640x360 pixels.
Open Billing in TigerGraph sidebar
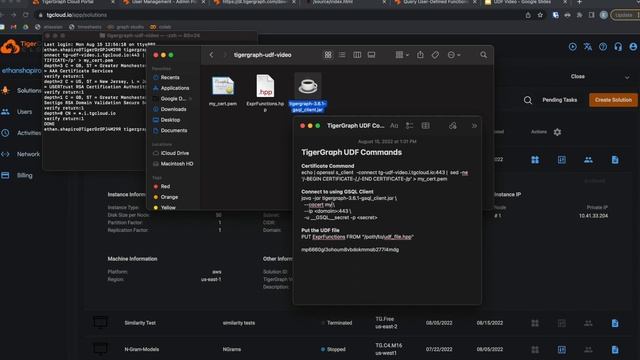pos(17,176)
